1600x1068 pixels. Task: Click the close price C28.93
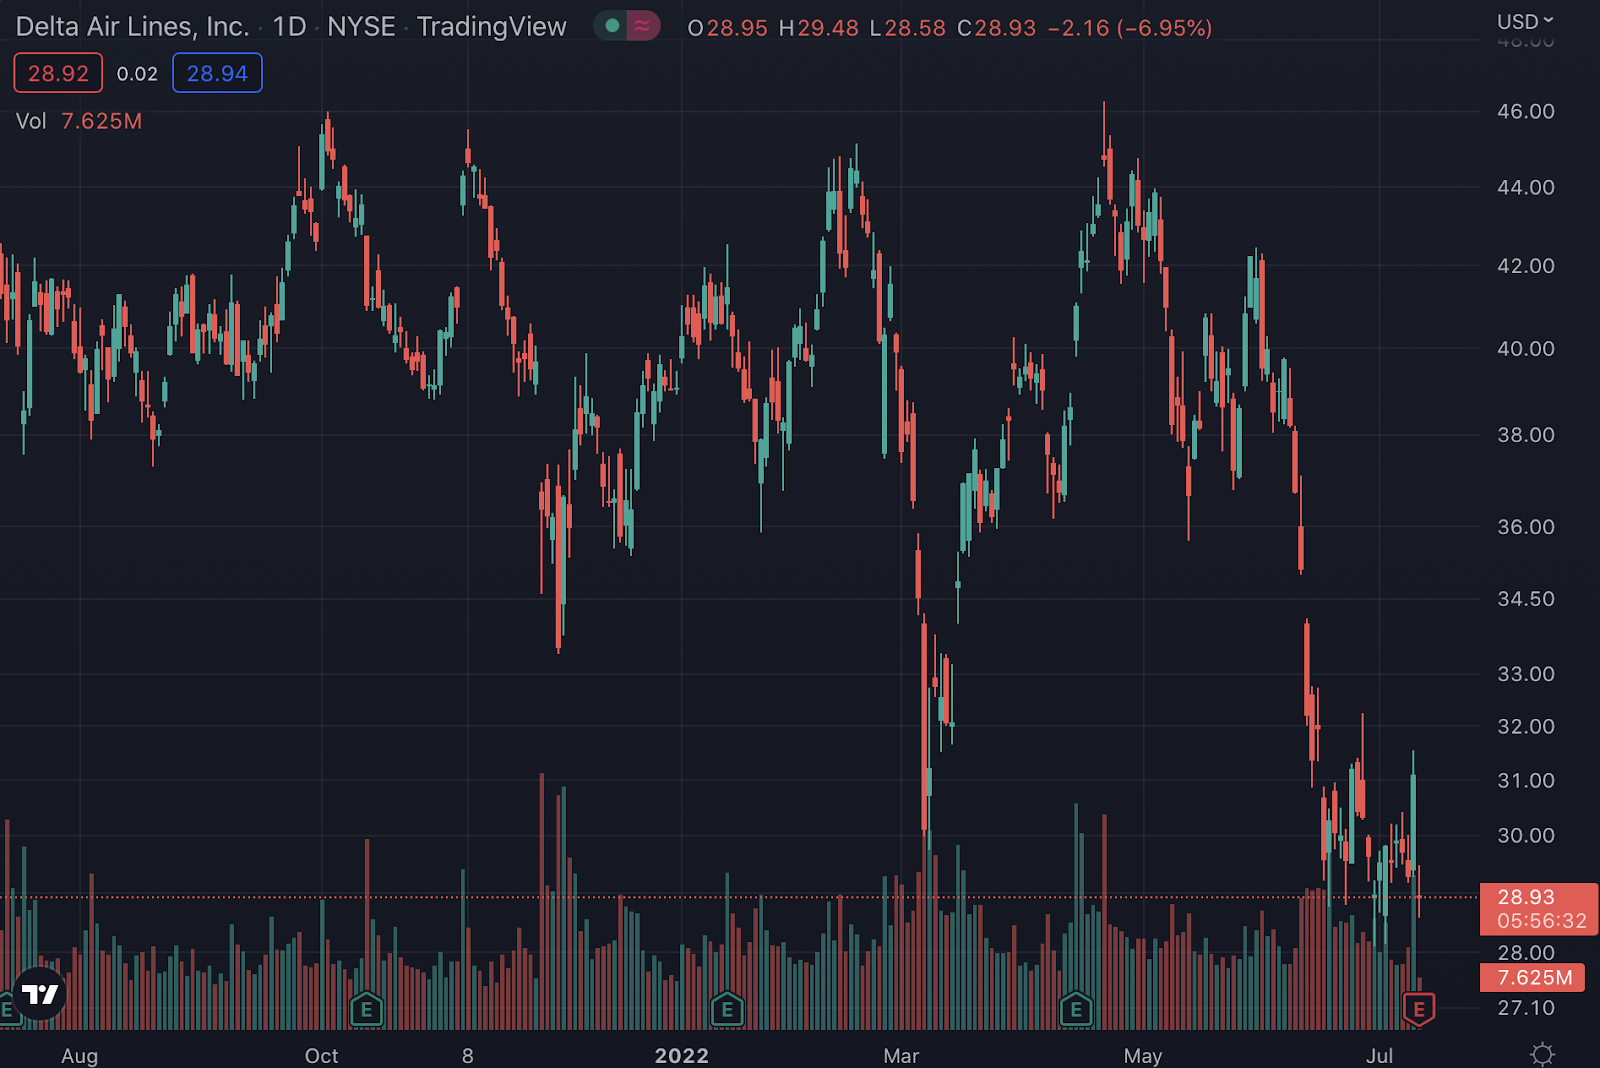(996, 28)
